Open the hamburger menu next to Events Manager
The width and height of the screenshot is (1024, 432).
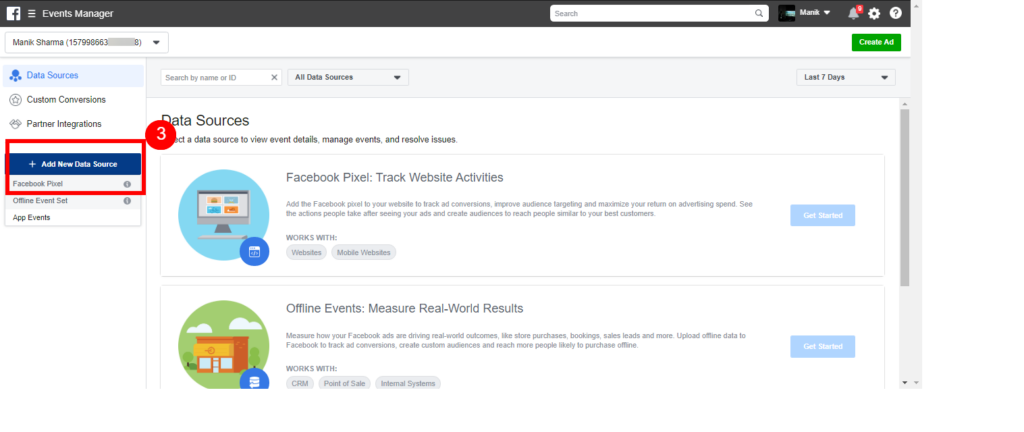[x=31, y=14]
